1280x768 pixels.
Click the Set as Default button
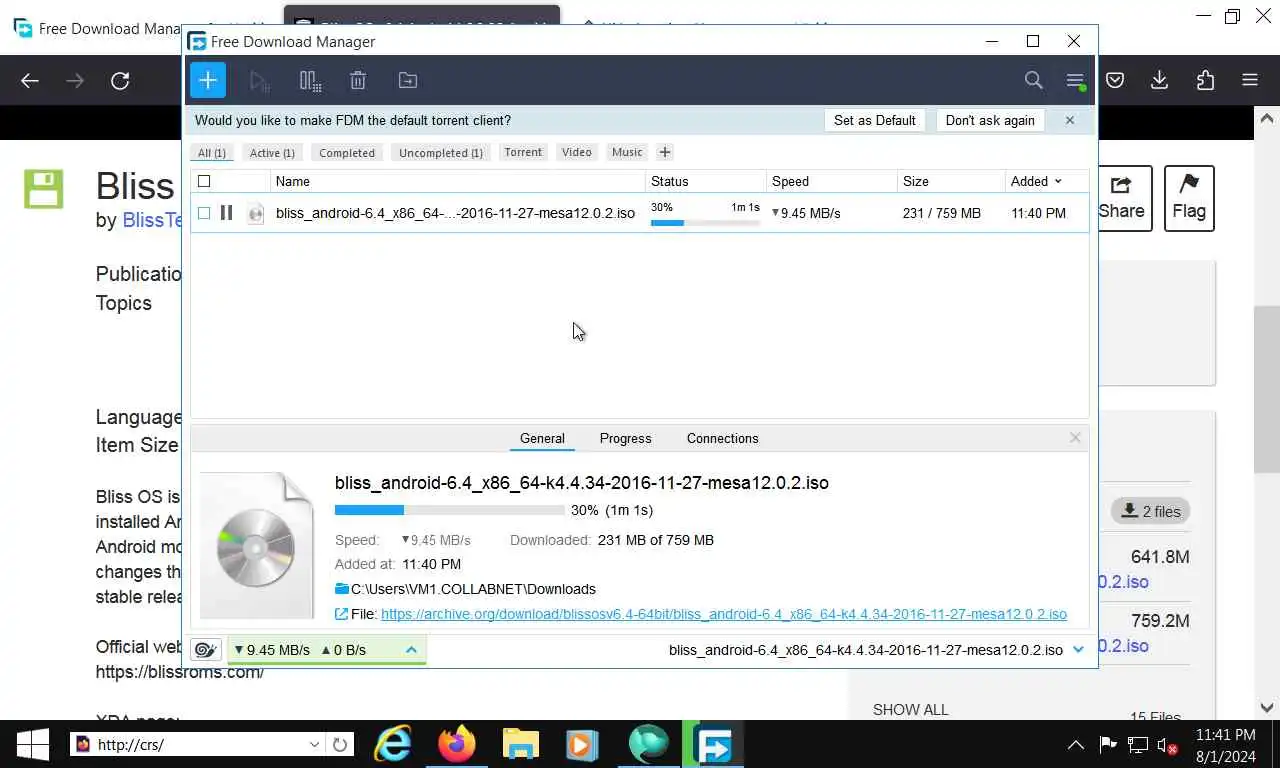click(875, 120)
